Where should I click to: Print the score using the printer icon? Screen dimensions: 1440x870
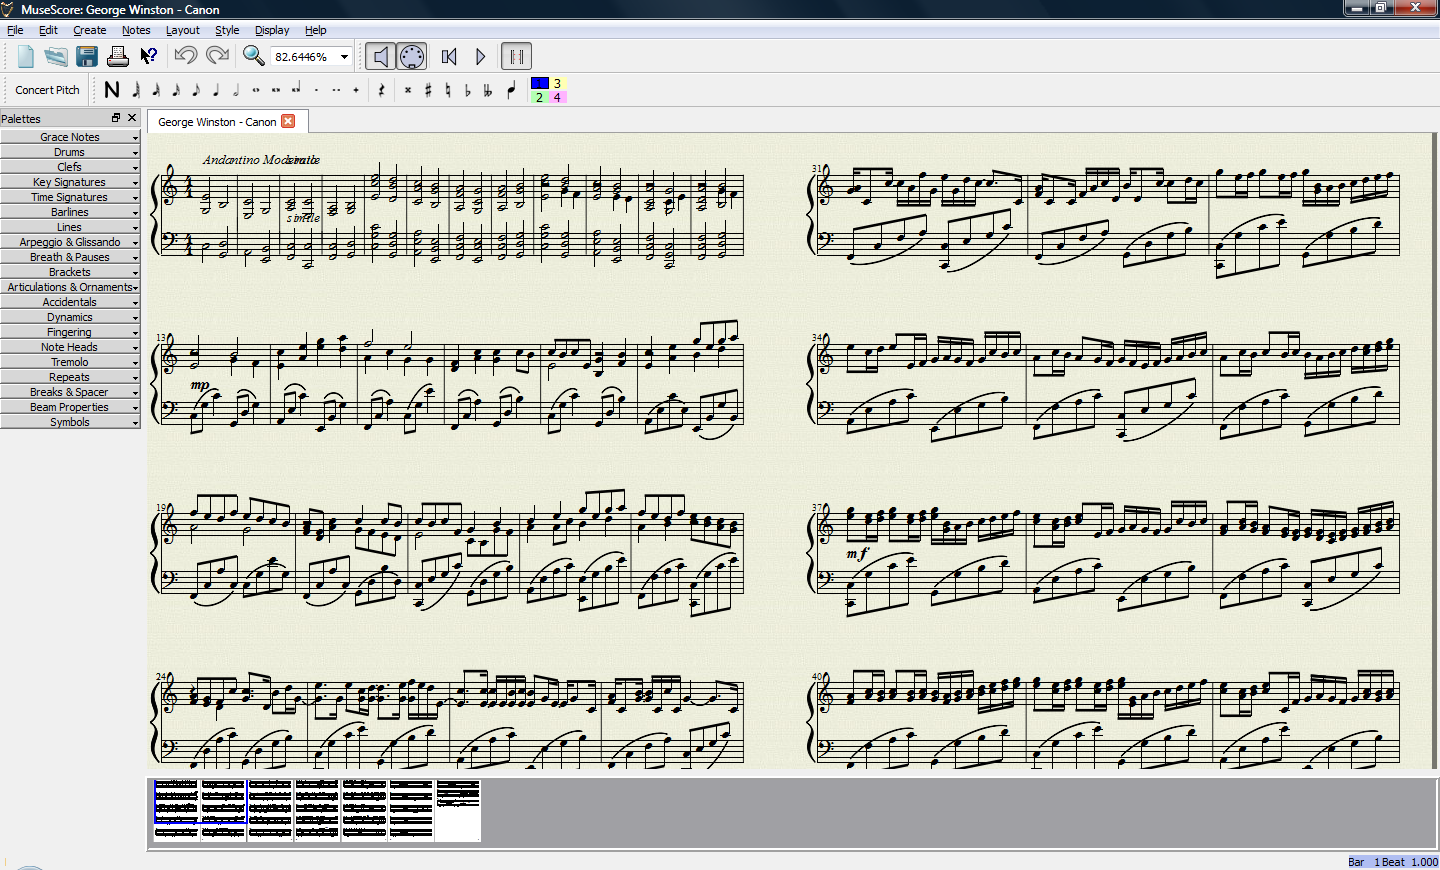coord(118,57)
